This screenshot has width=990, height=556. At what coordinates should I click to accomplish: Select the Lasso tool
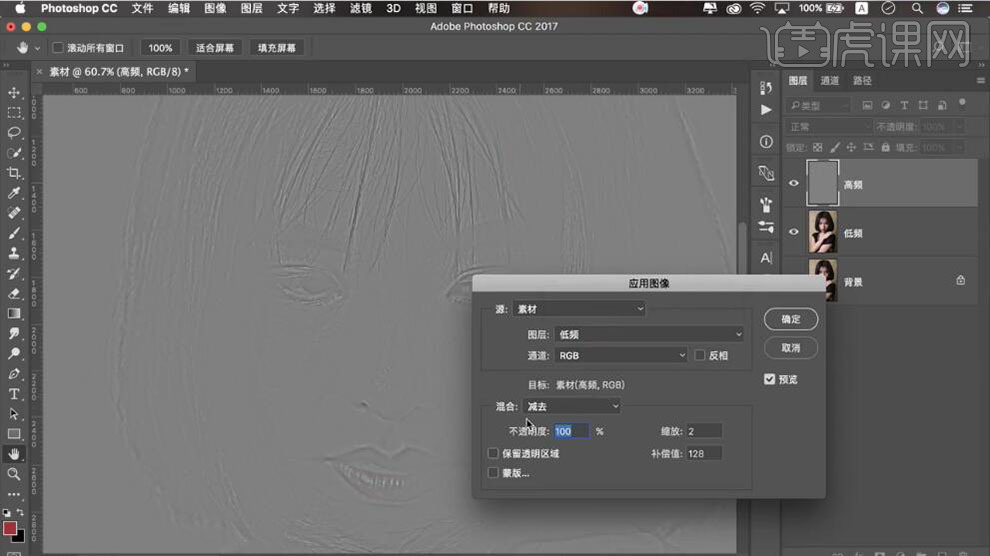14,132
